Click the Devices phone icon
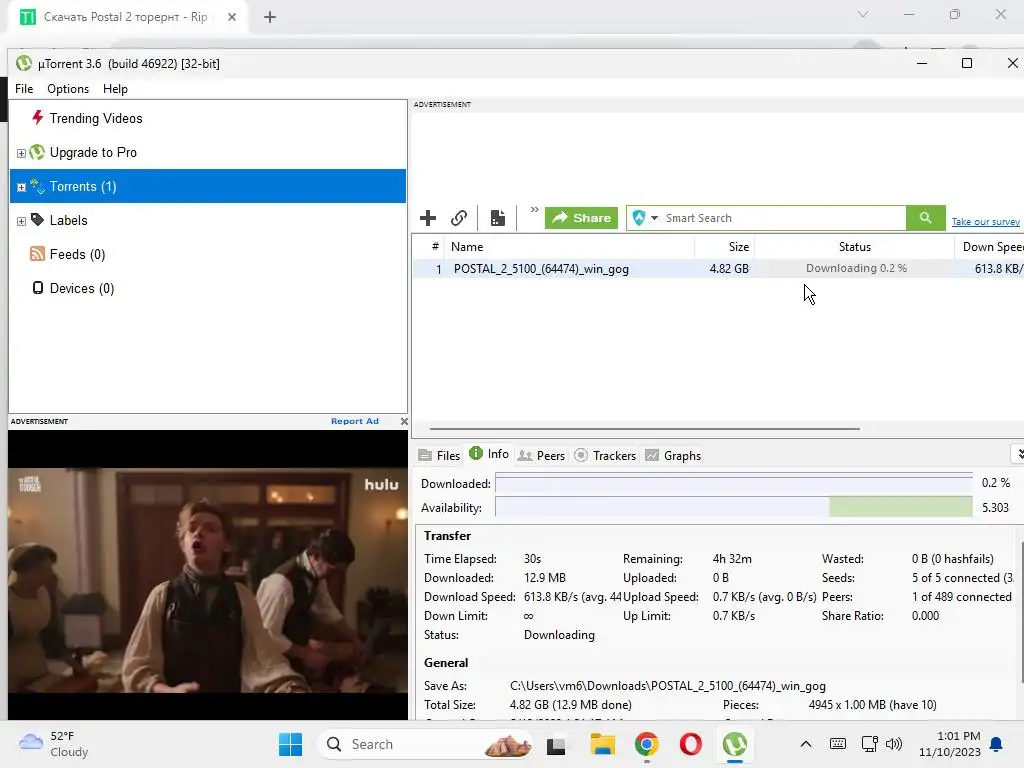The width and height of the screenshot is (1024, 768). pos(38,287)
